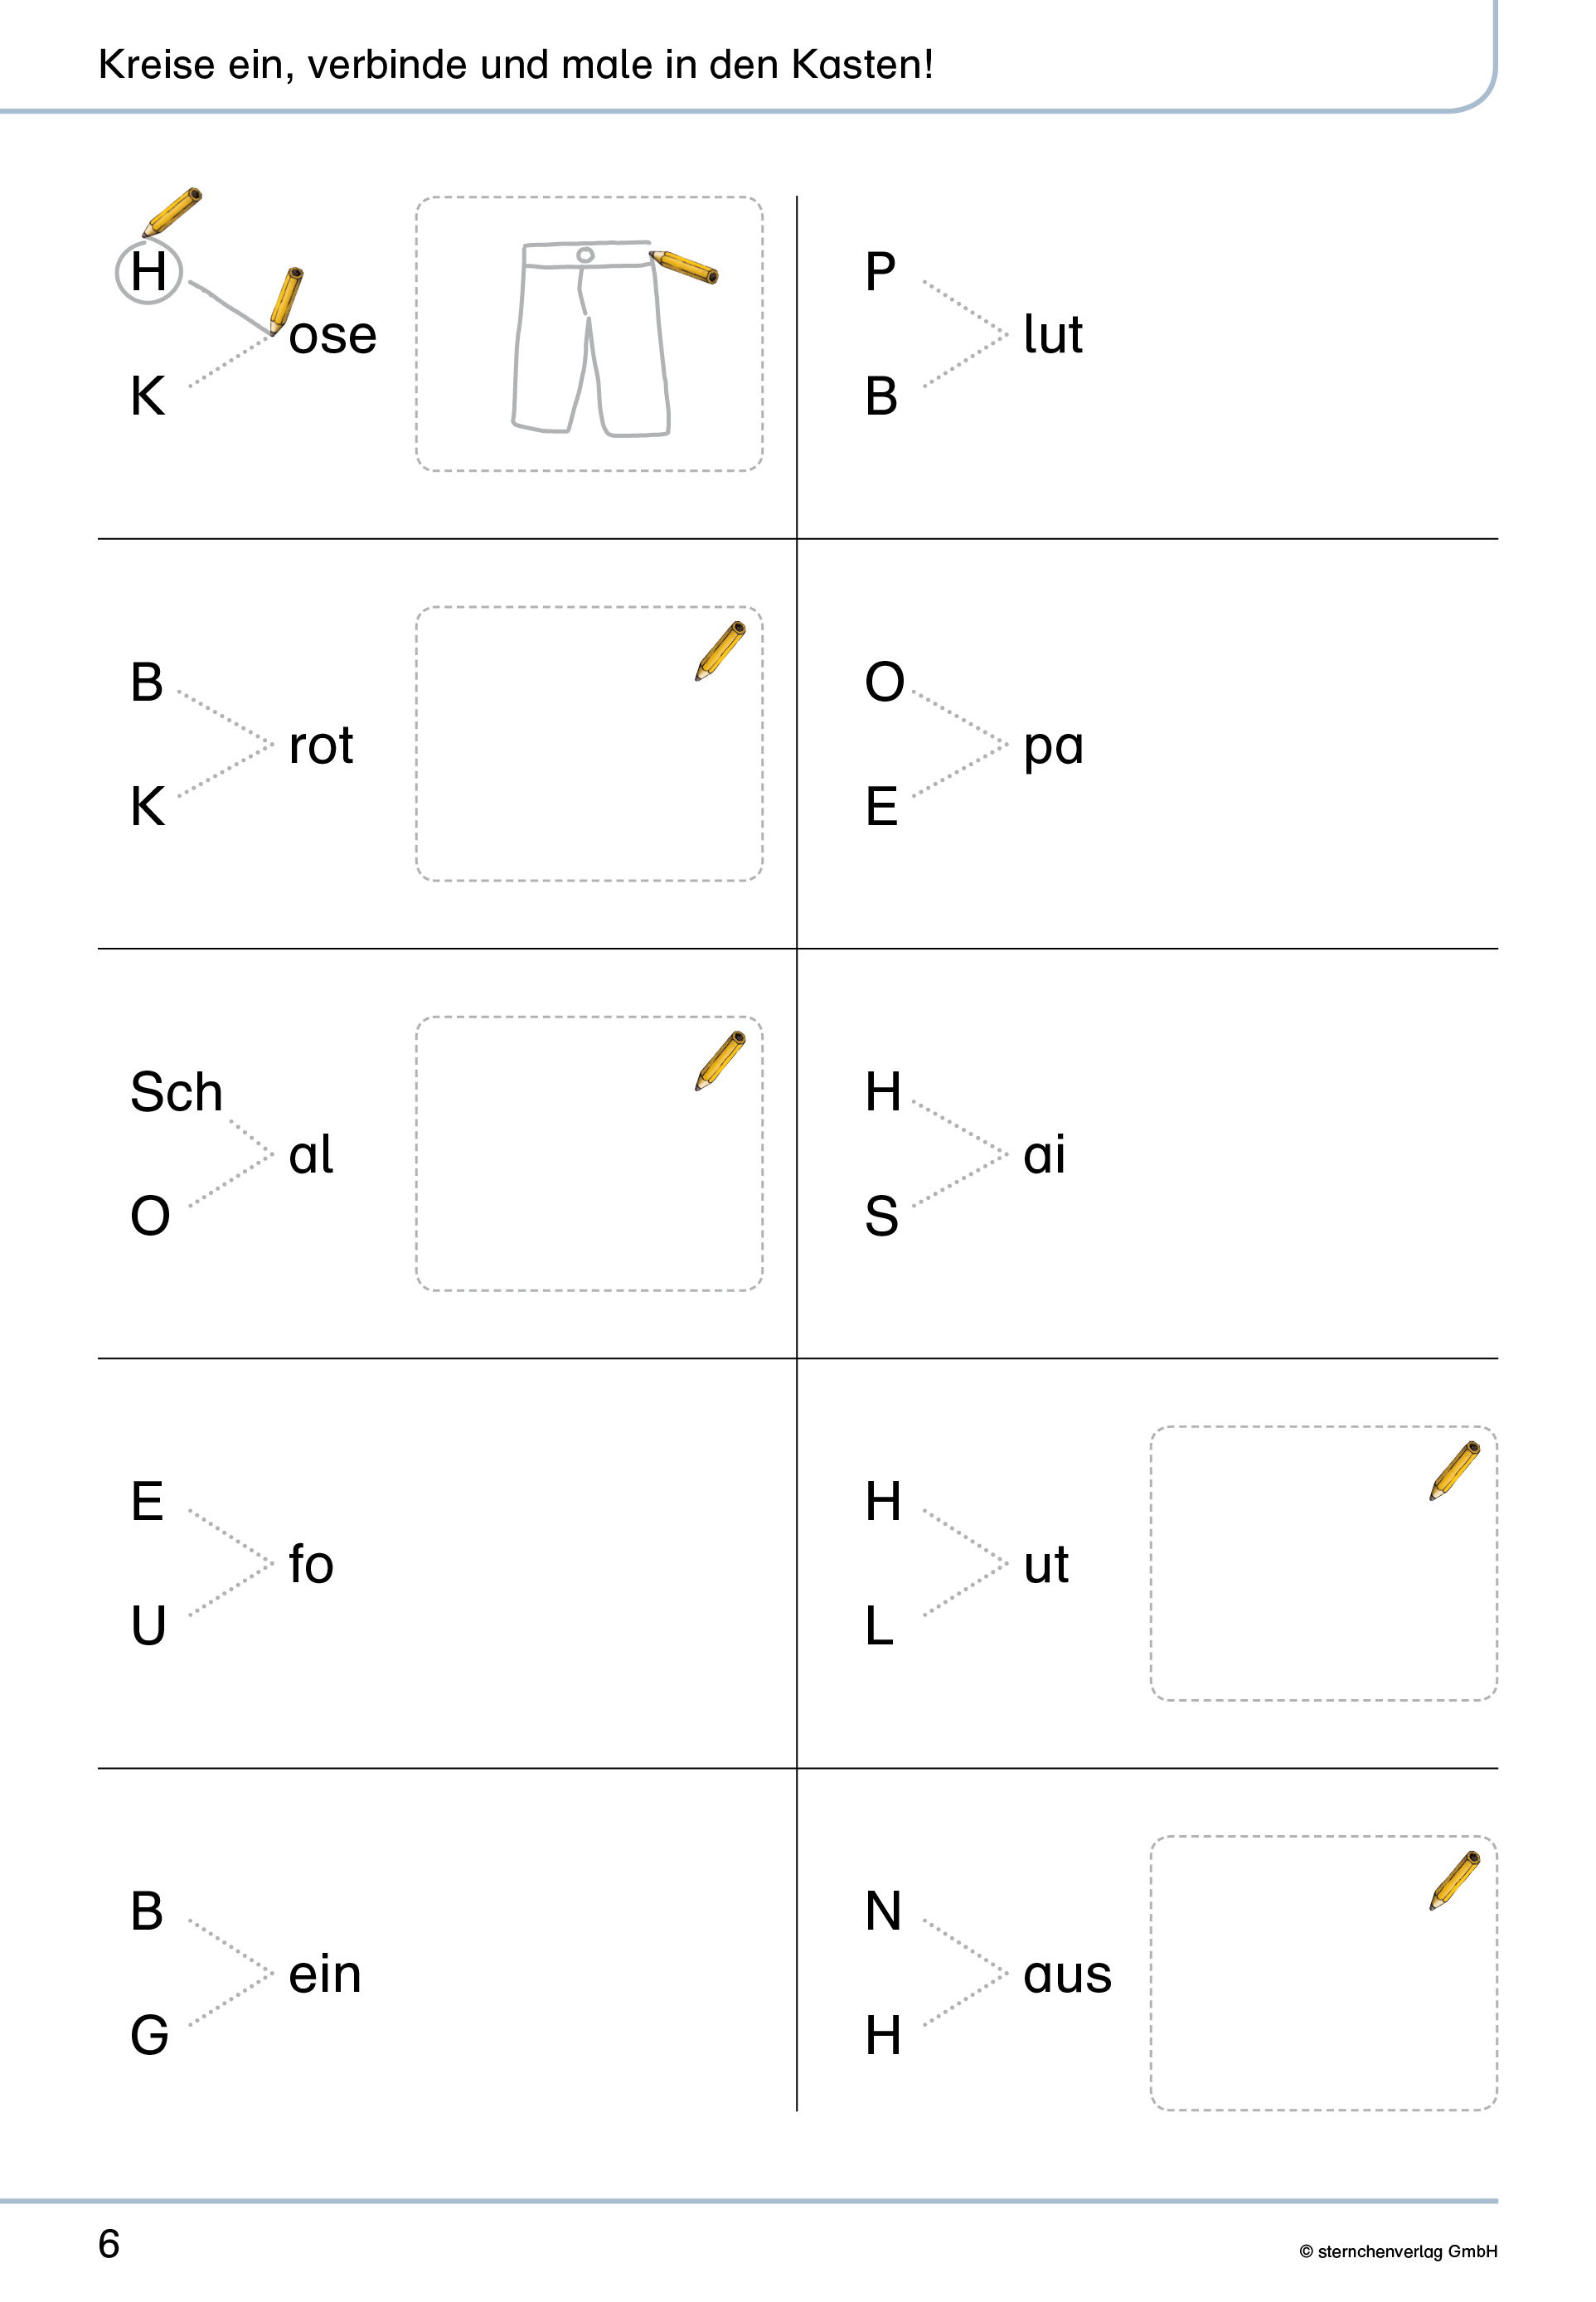Click the pencil in the rot drawing box
1596x2302 pixels.
[720, 651]
